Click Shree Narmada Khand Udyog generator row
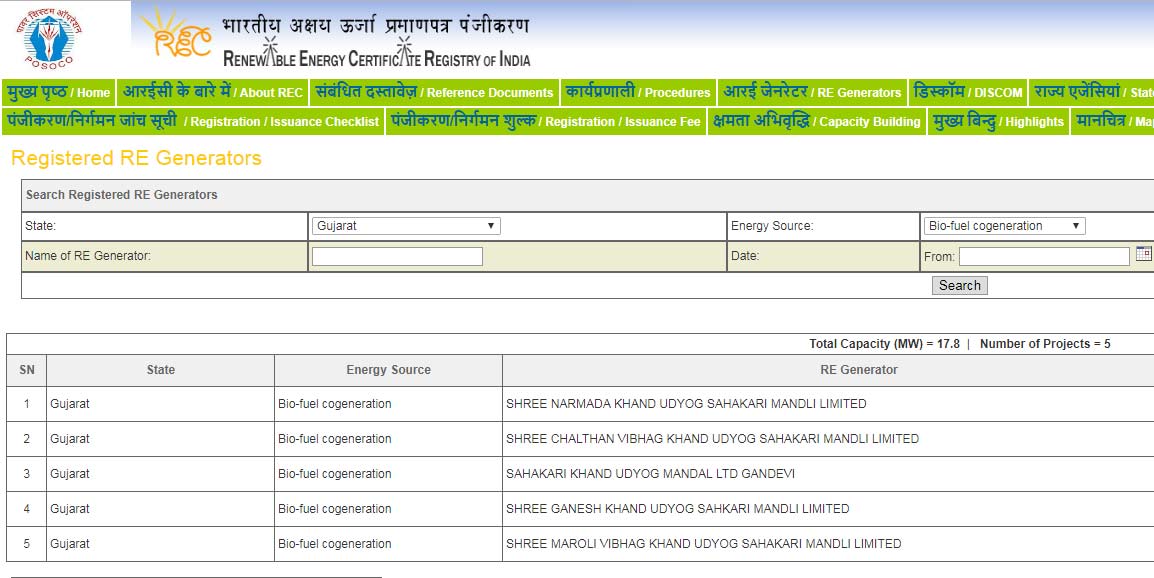1154x578 pixels. [x=686, y=404]
